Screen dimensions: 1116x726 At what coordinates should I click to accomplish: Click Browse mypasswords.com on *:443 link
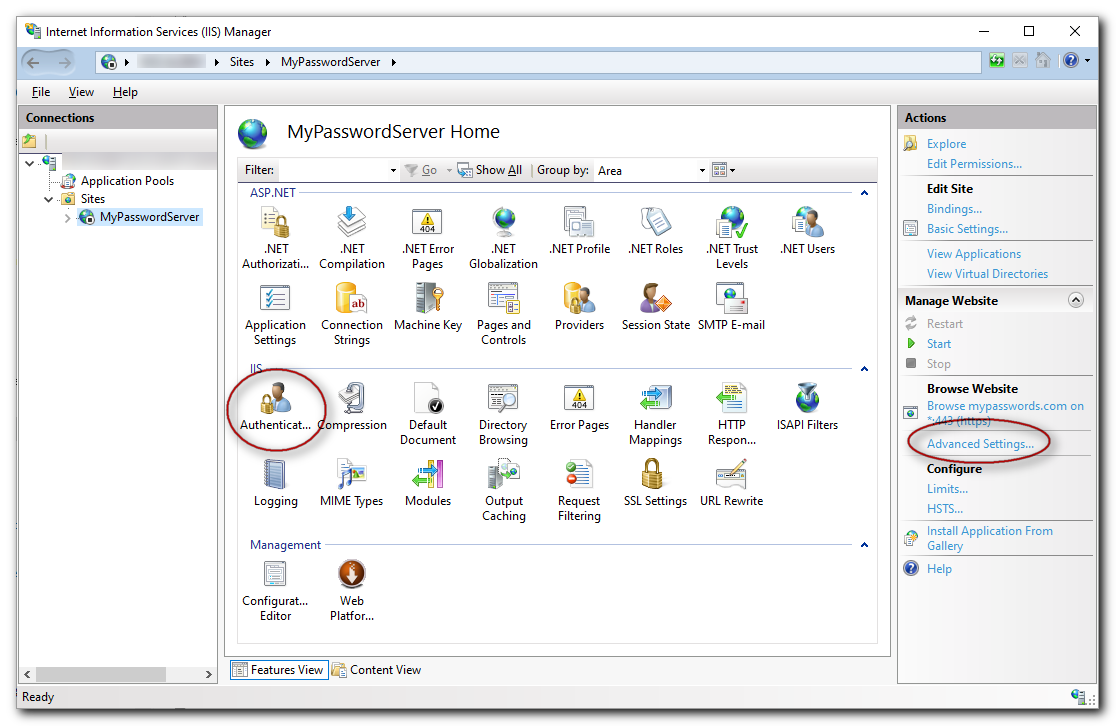point(1005,414)
